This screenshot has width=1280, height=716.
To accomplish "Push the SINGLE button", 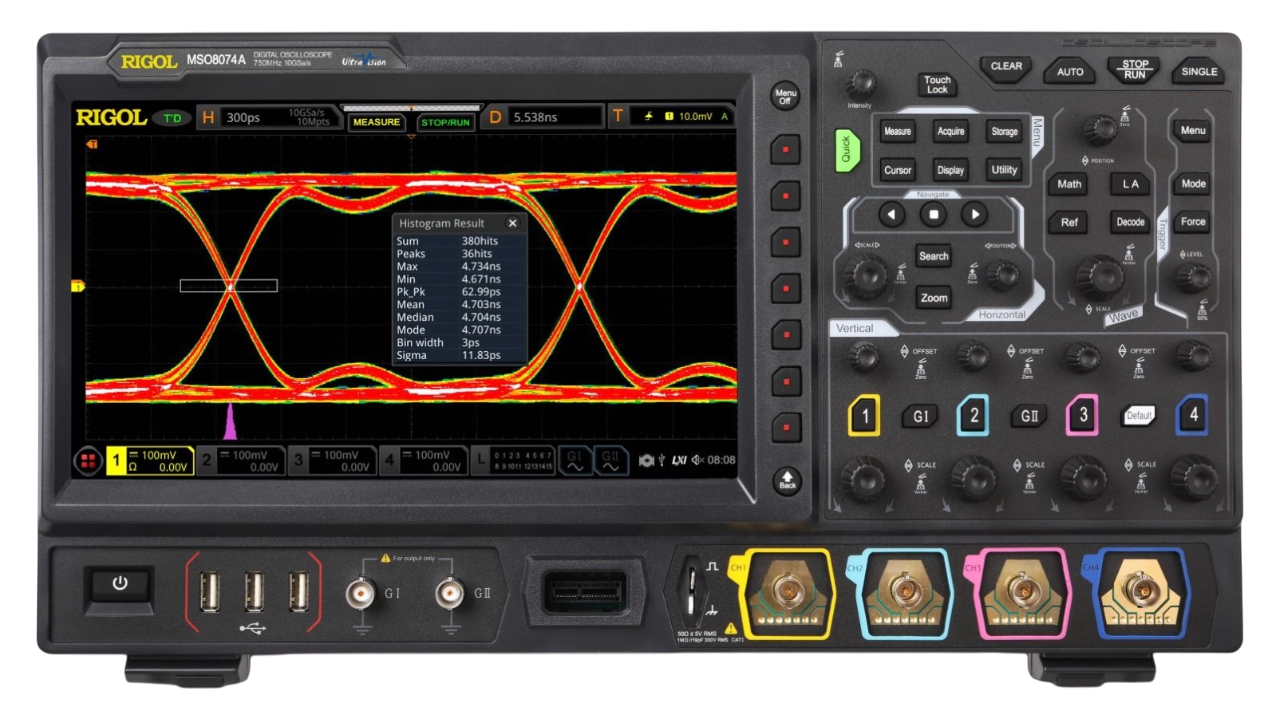I will [x=1199, y=72].
